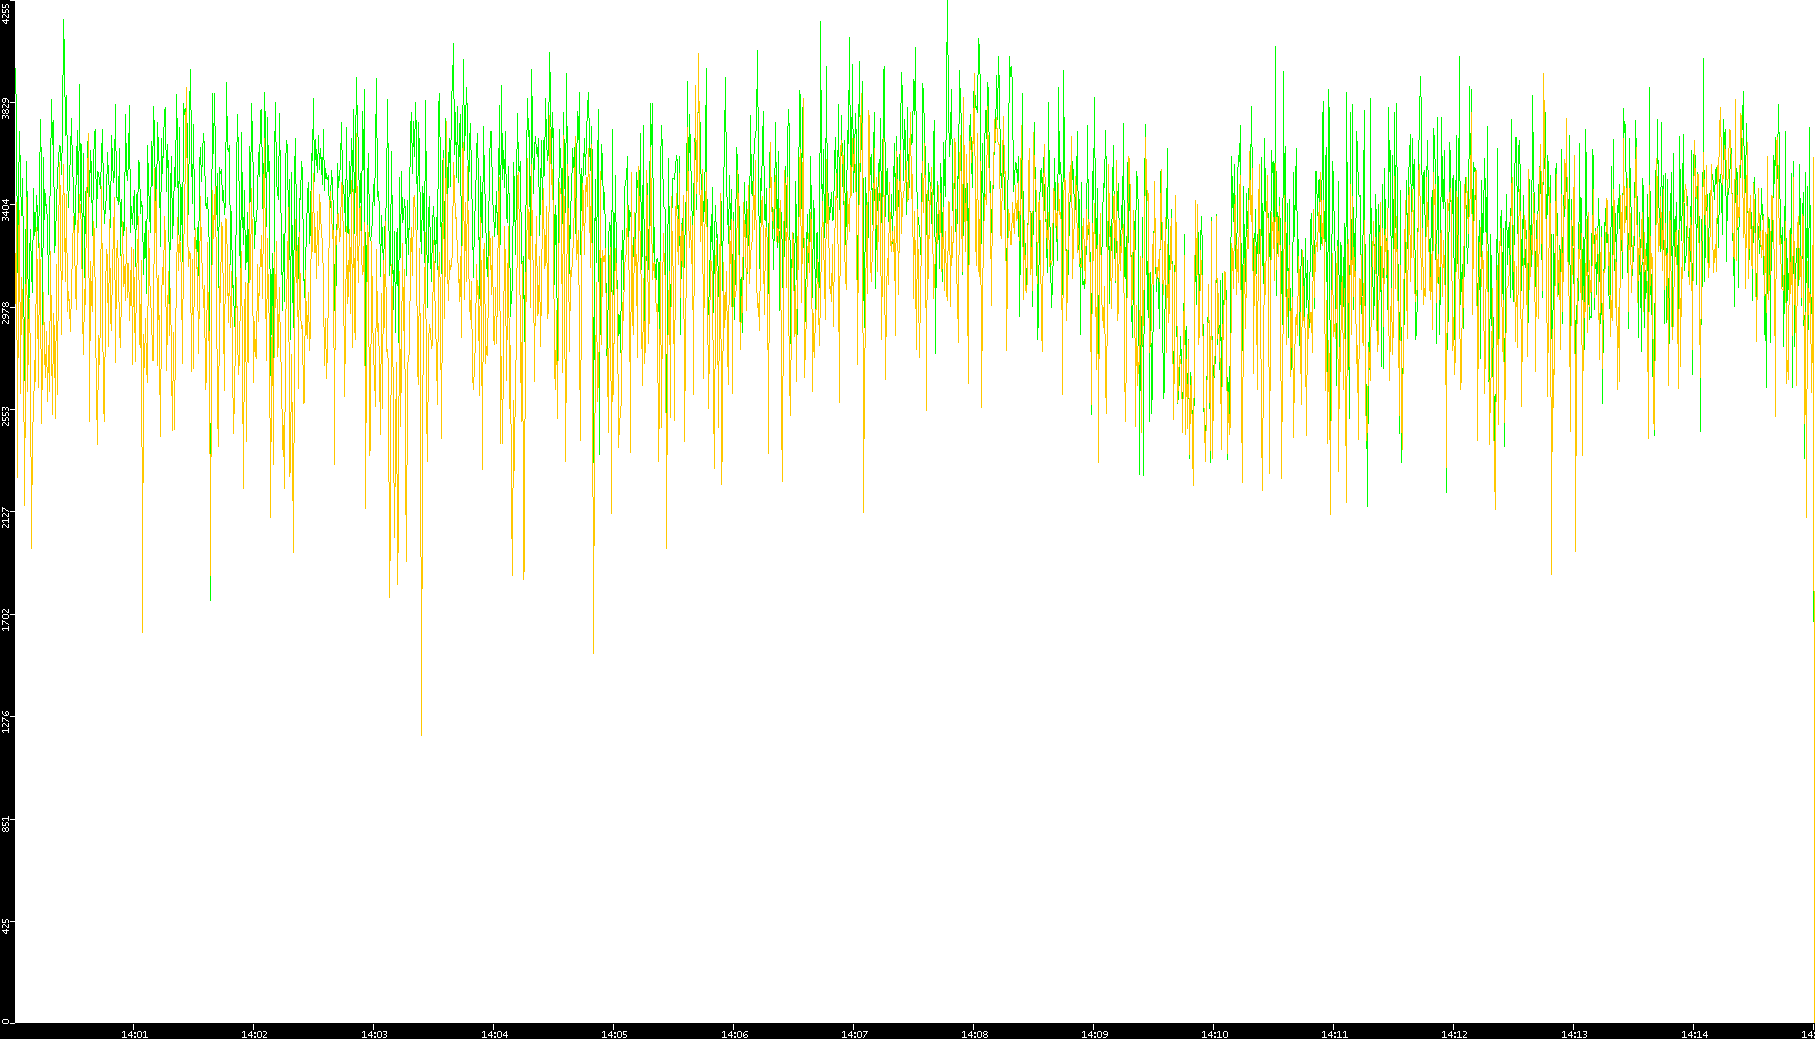Select the 14:02 time axis label
Image resolution: width=1815 pixels, height=1039 pixels.
255,1034
